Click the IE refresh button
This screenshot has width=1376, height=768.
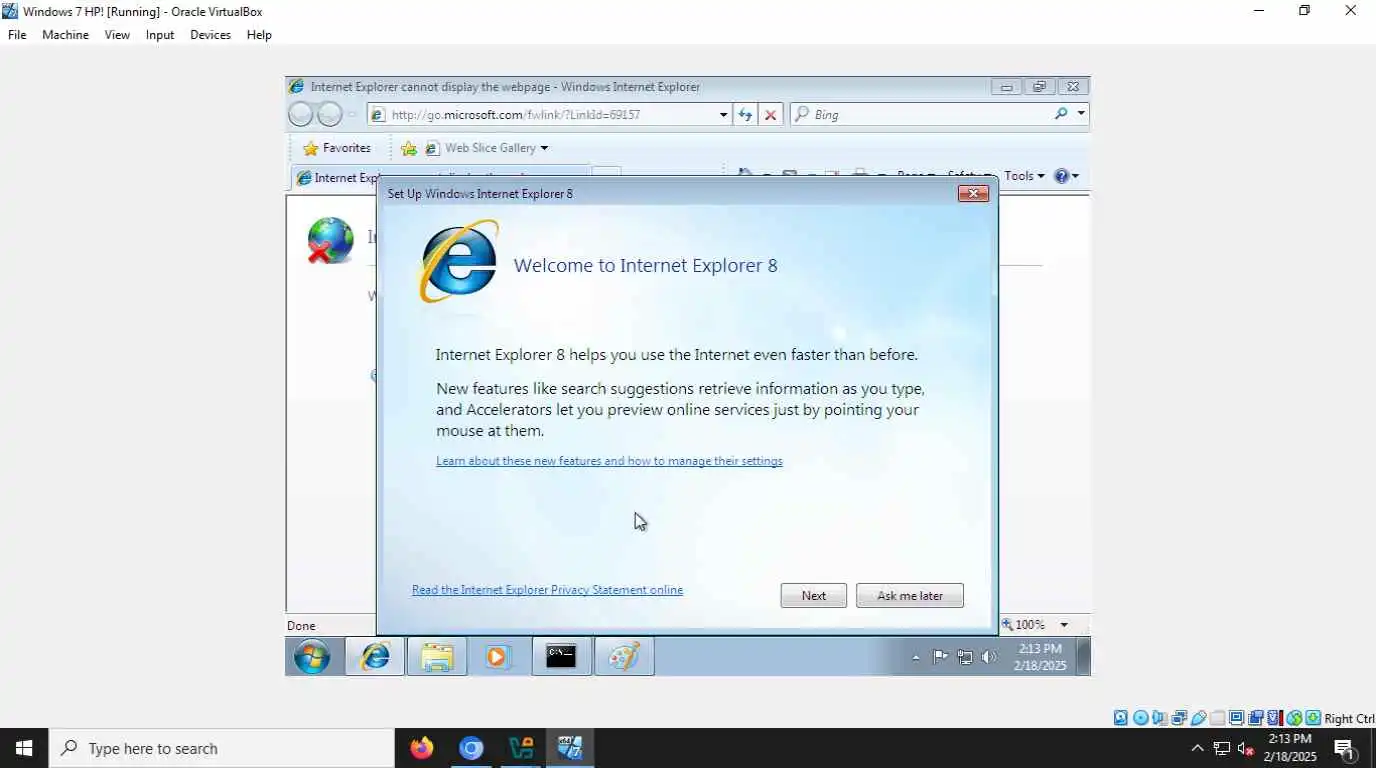tap(745, 115)
